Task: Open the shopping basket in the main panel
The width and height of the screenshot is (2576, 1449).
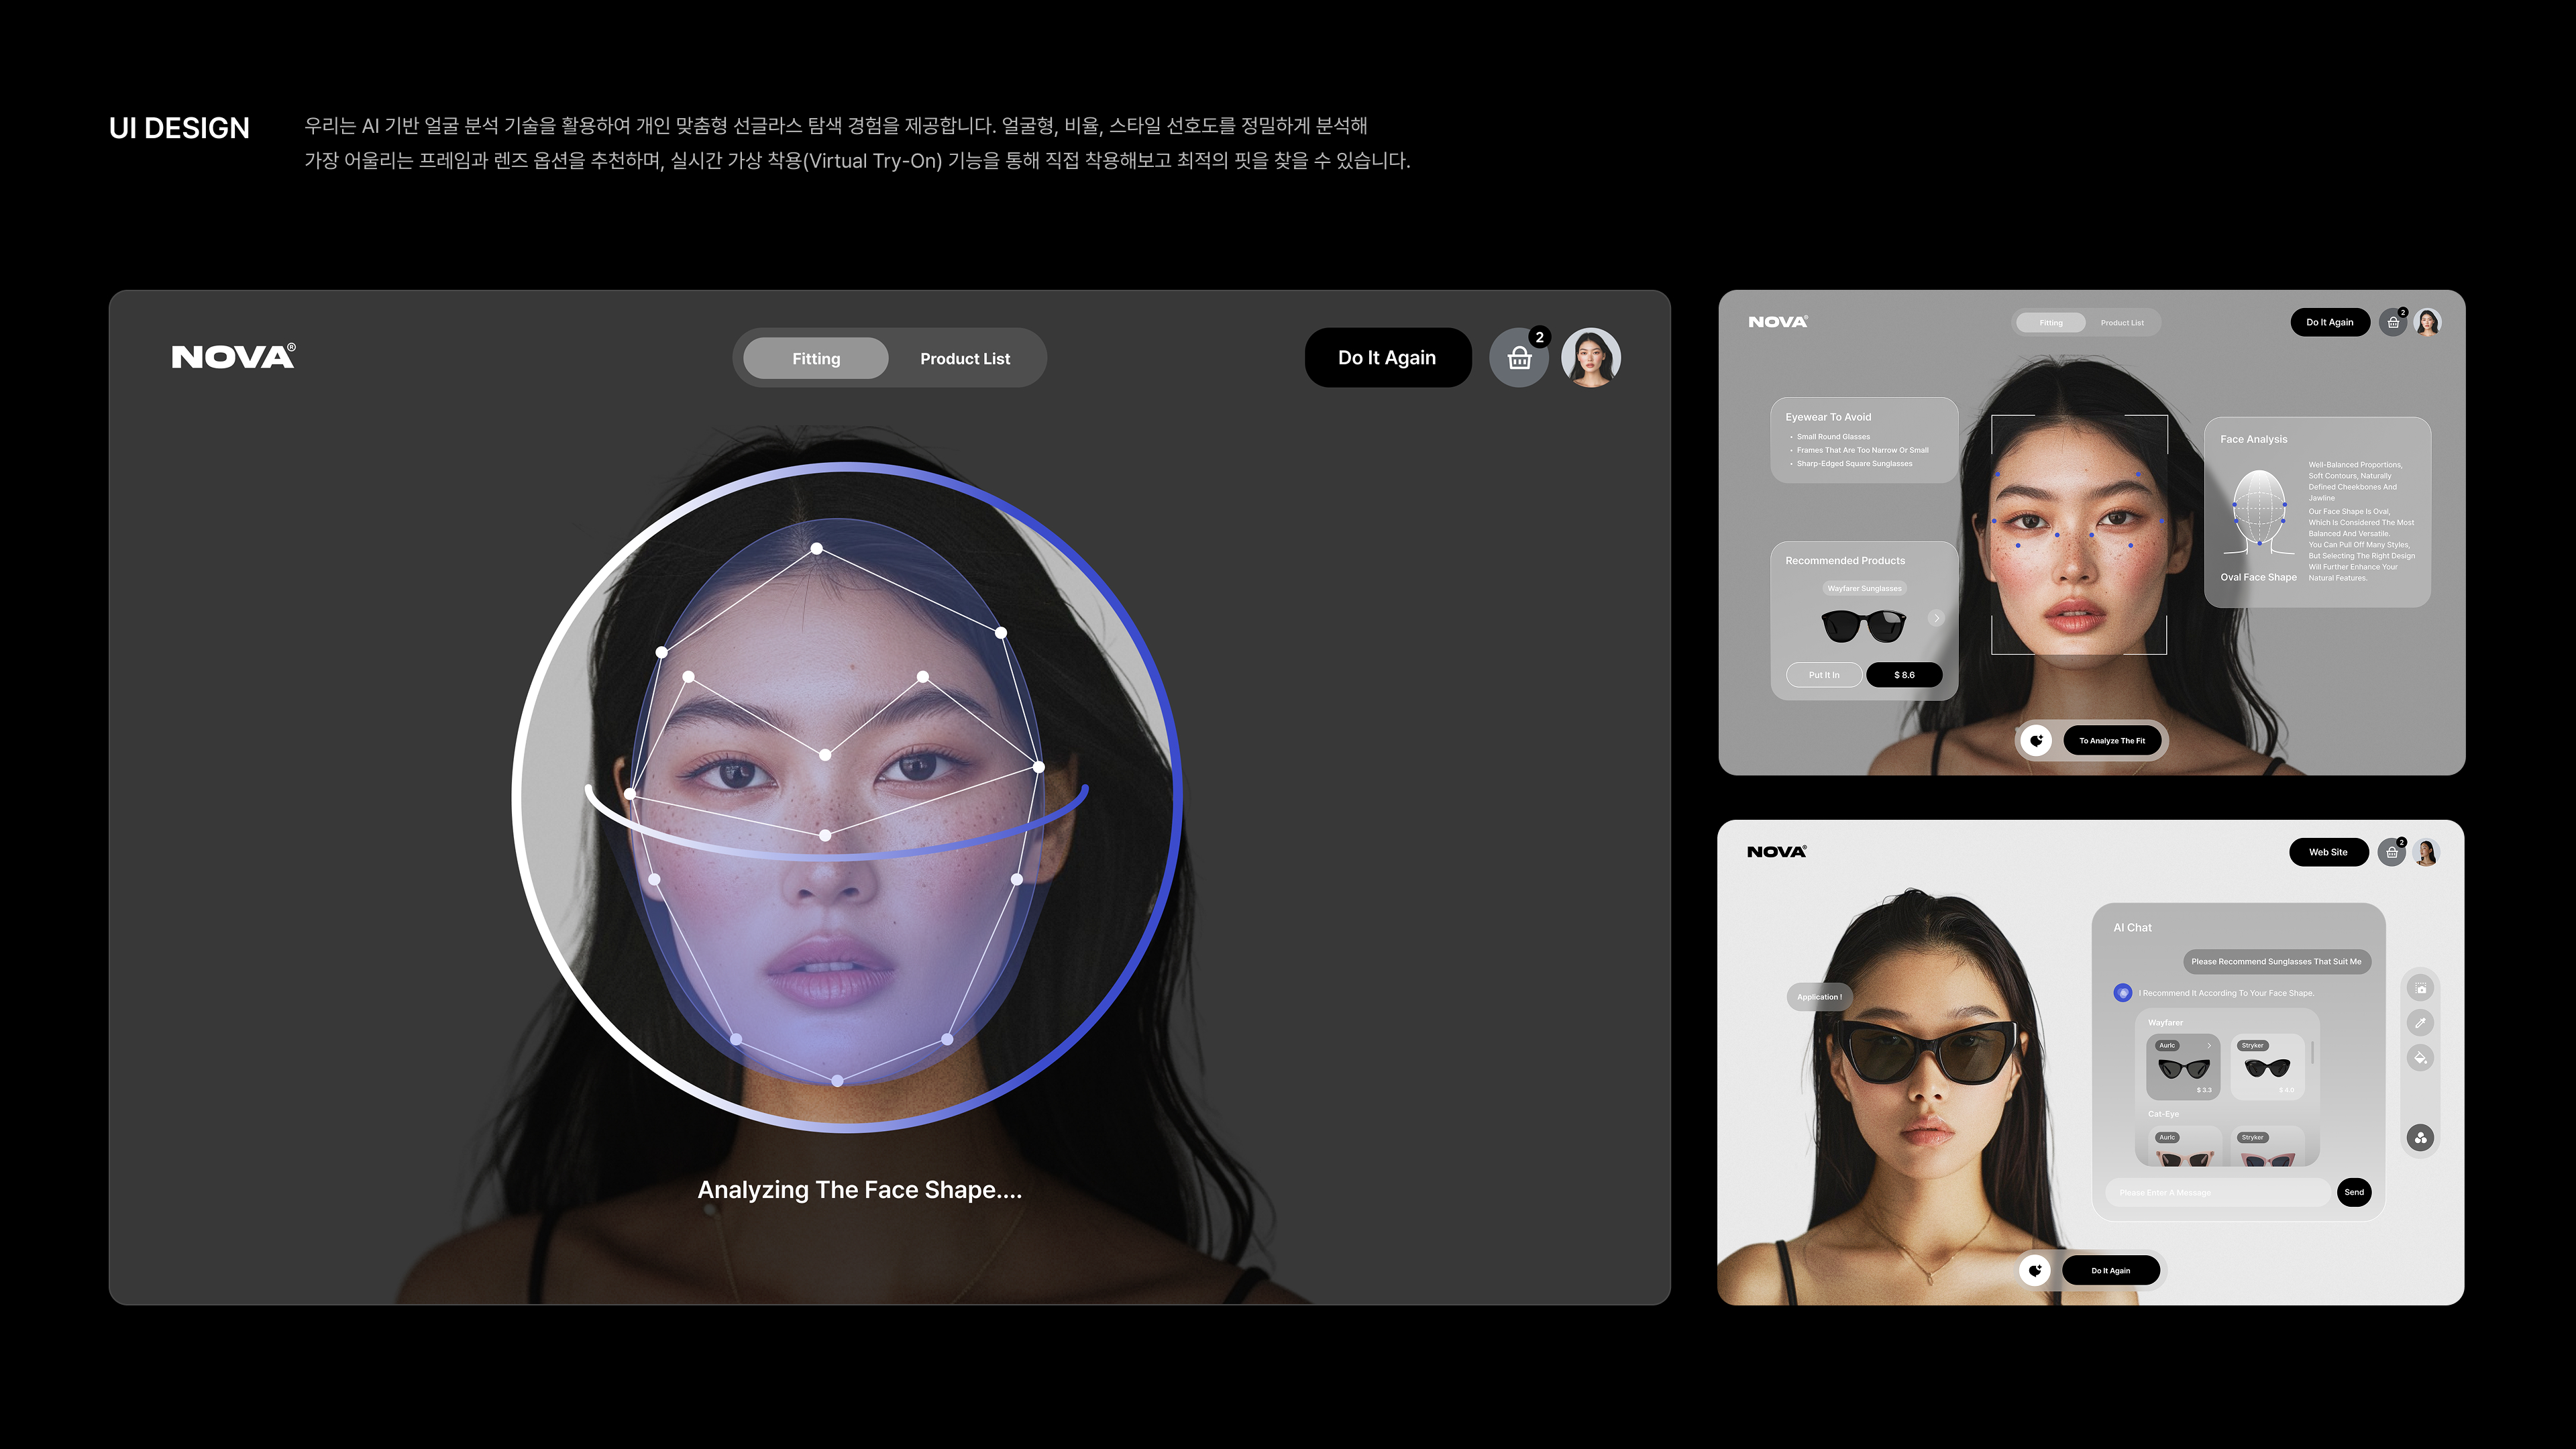Action: click(1519, 358)
